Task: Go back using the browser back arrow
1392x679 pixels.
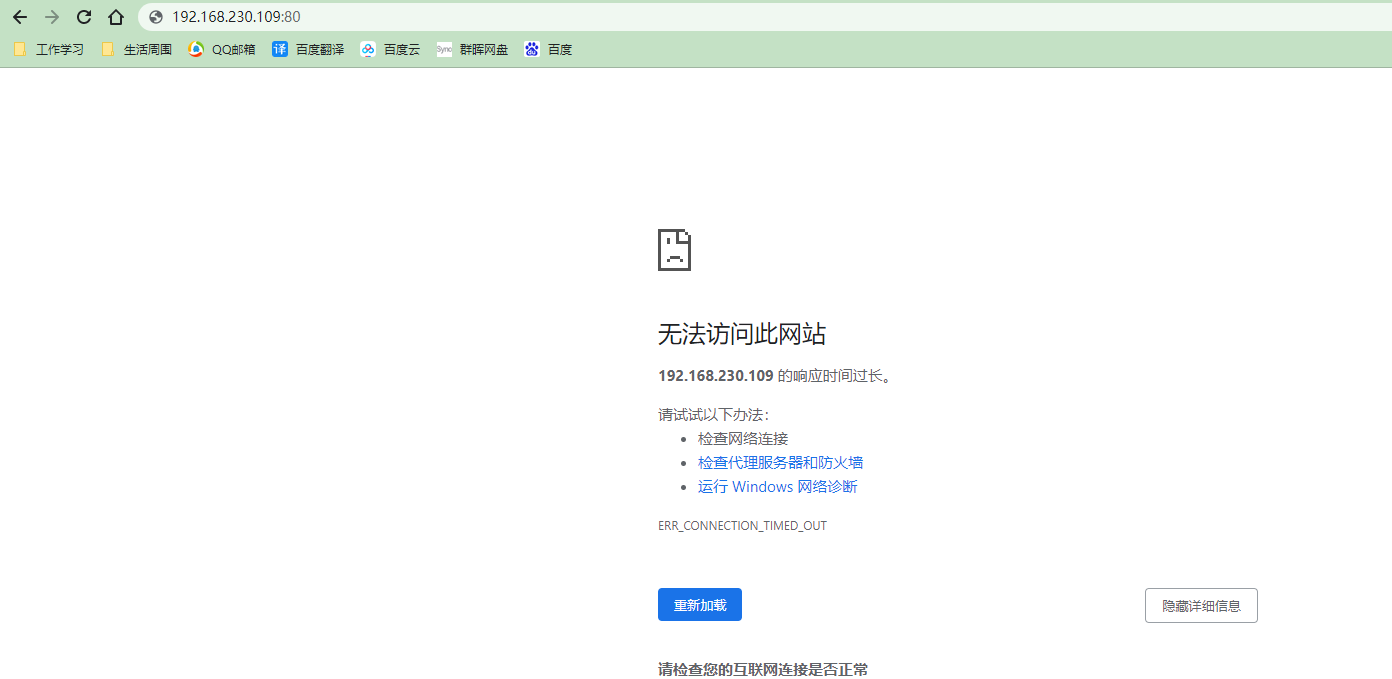Action: (x=20, y=17)
